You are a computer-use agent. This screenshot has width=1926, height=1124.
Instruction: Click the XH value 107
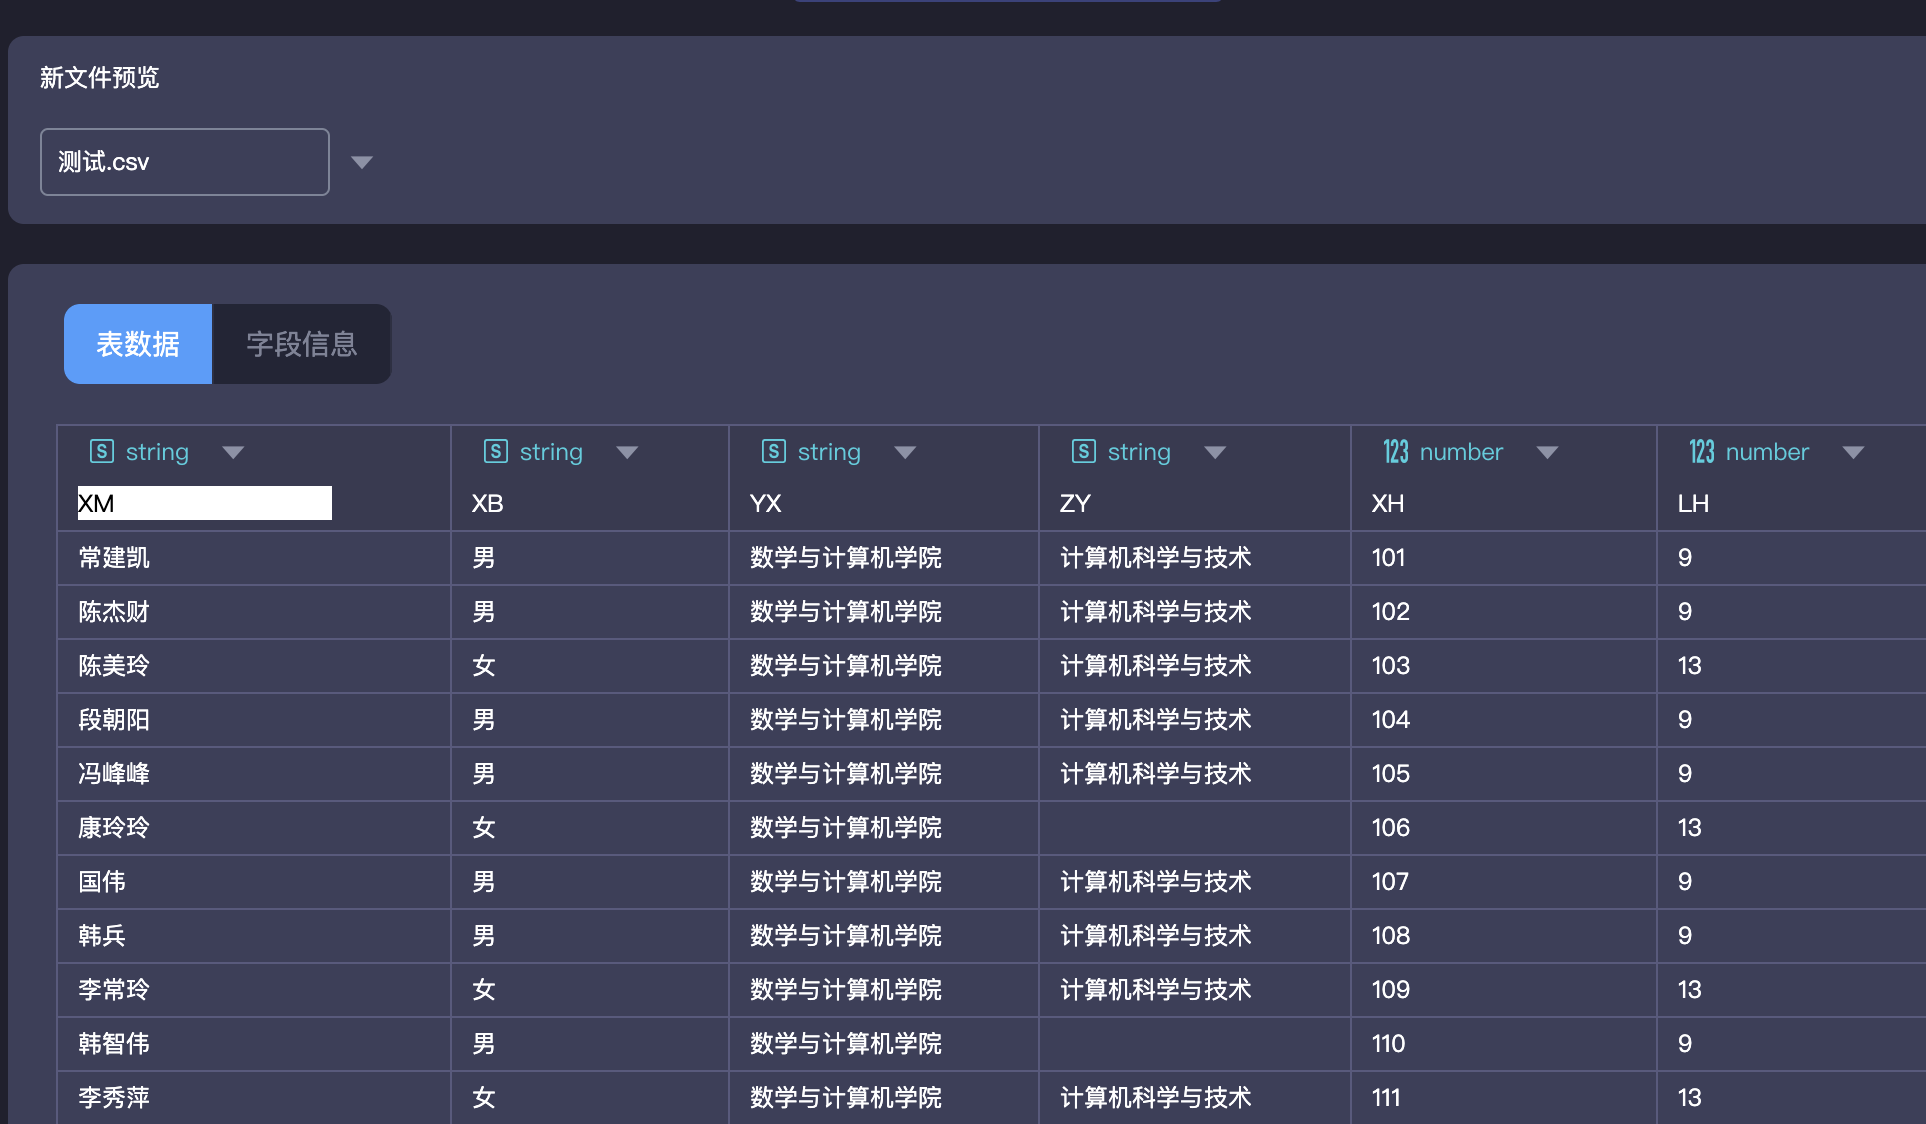click(1390, 882)
